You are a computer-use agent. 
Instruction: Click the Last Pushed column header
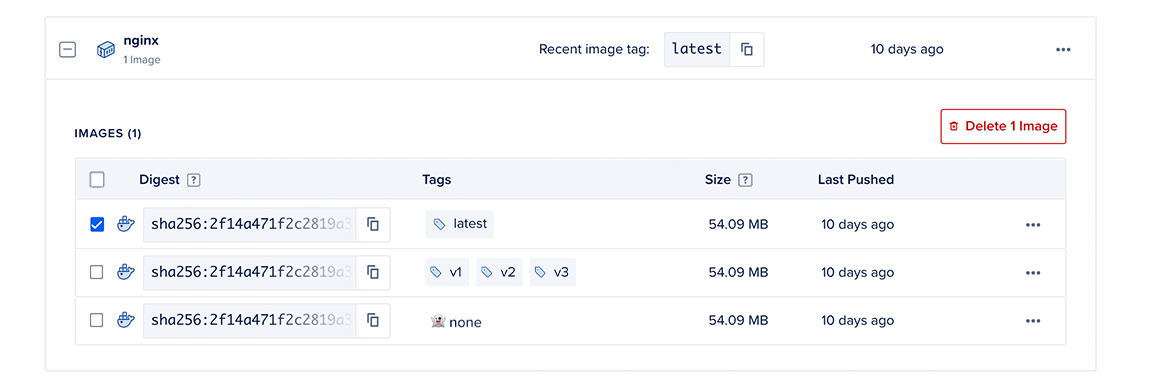click(856, 180)
